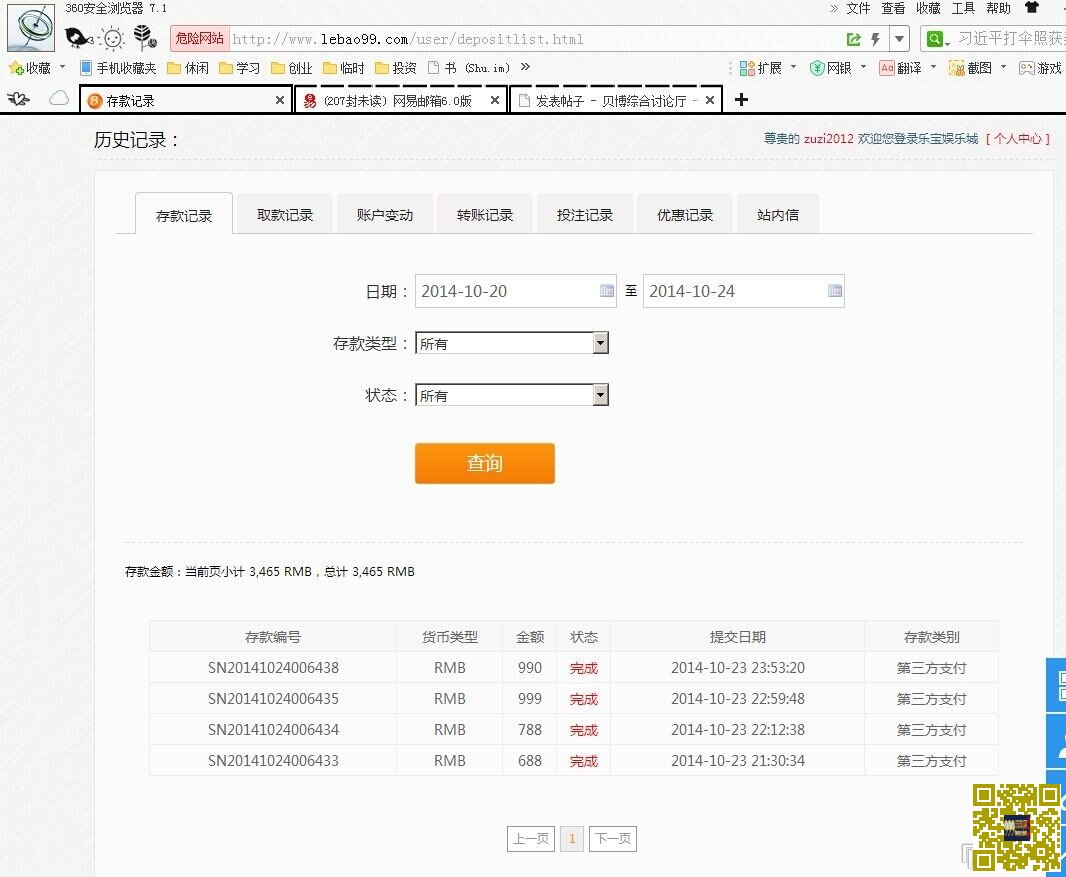Viewport: 1066px width, 877px height.
Task: Click the green share icon in address bar
Action: point(853,39)
